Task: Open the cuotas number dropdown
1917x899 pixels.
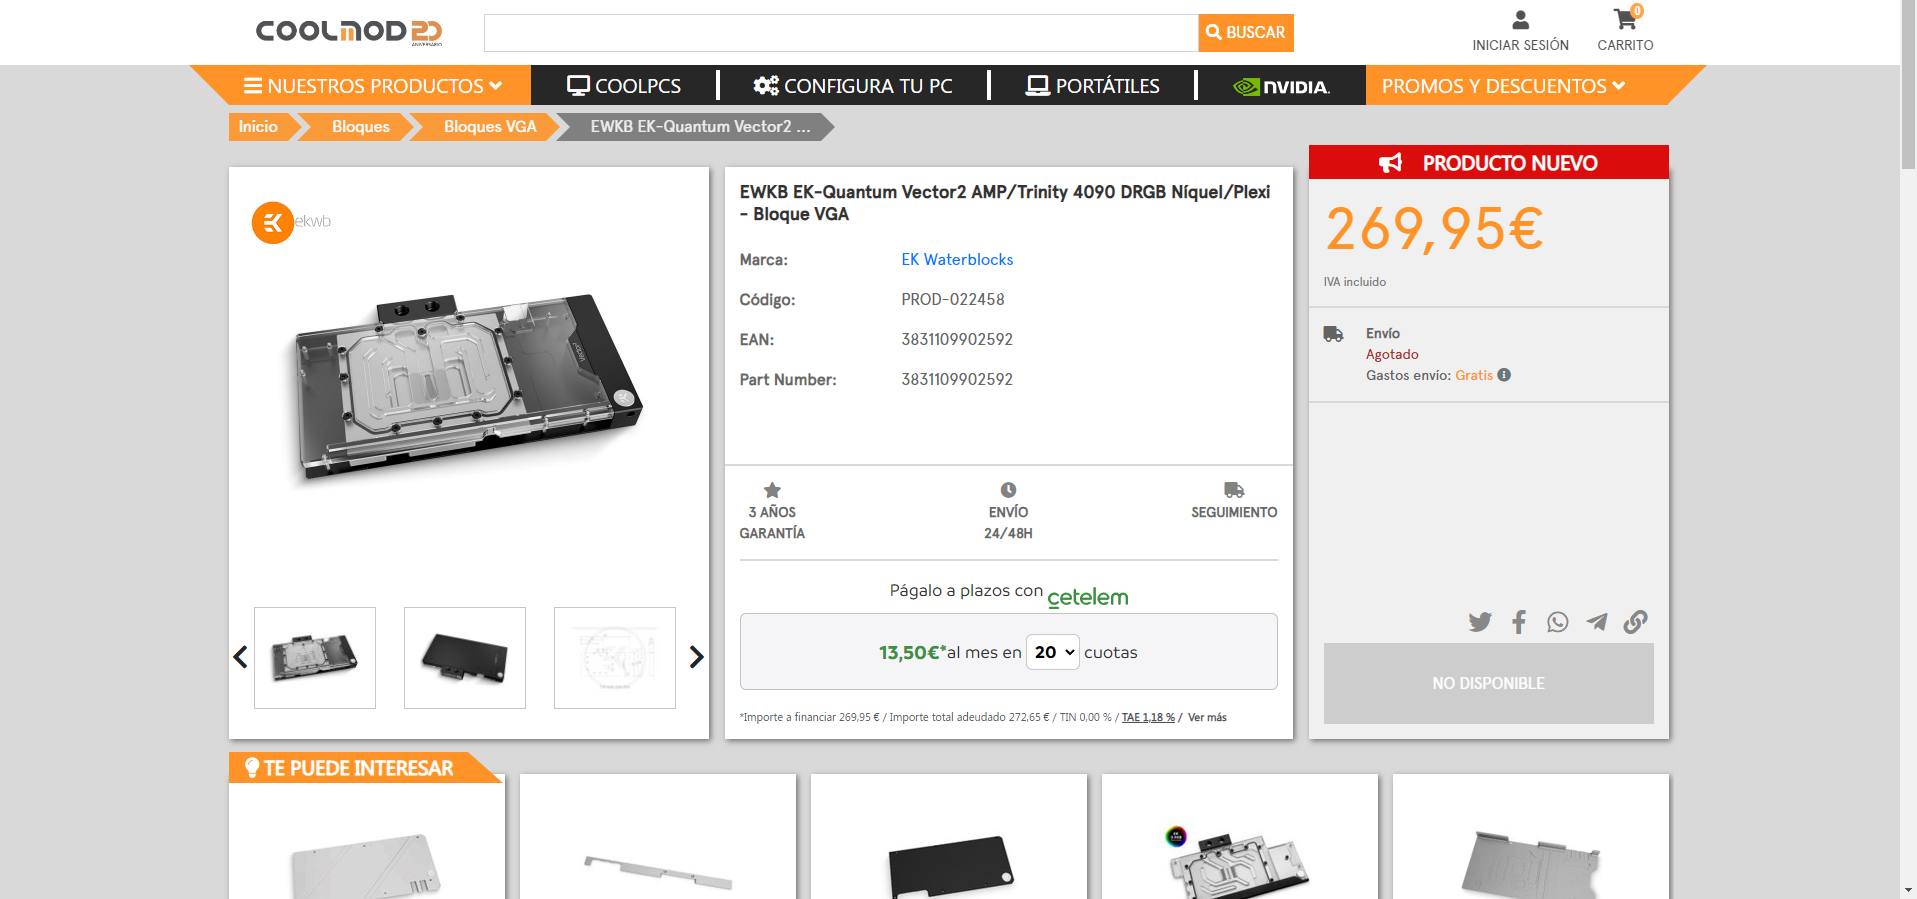Action: tap(1053, 652)
